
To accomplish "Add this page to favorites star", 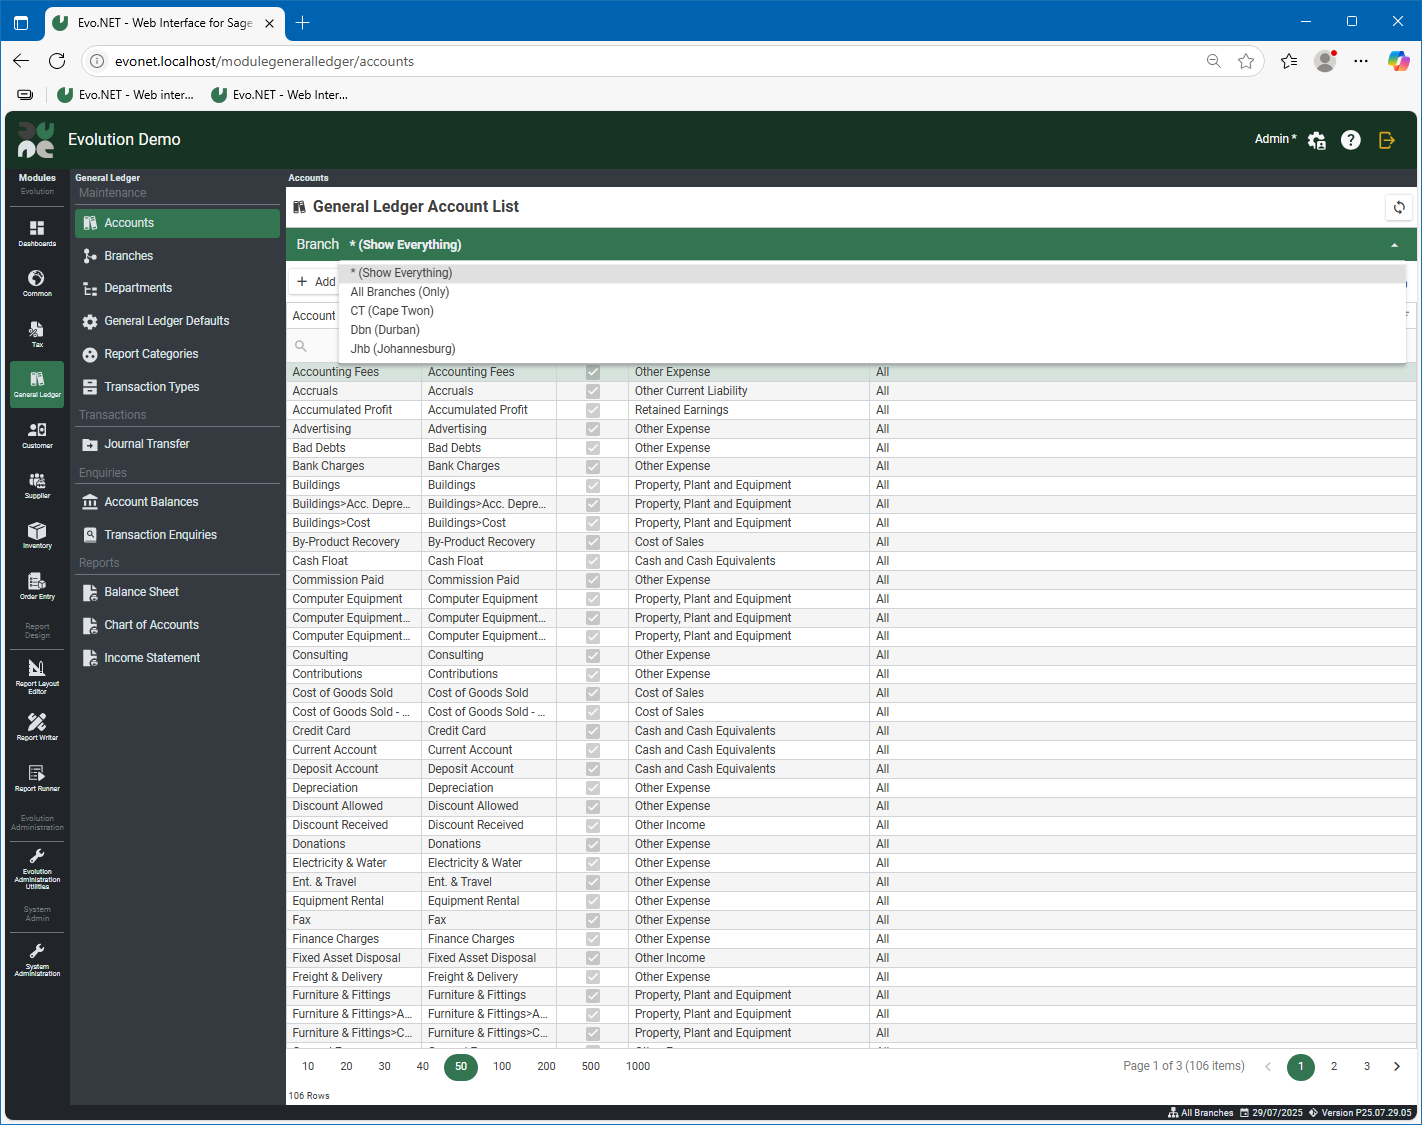I will click(x=1246, y=61).
